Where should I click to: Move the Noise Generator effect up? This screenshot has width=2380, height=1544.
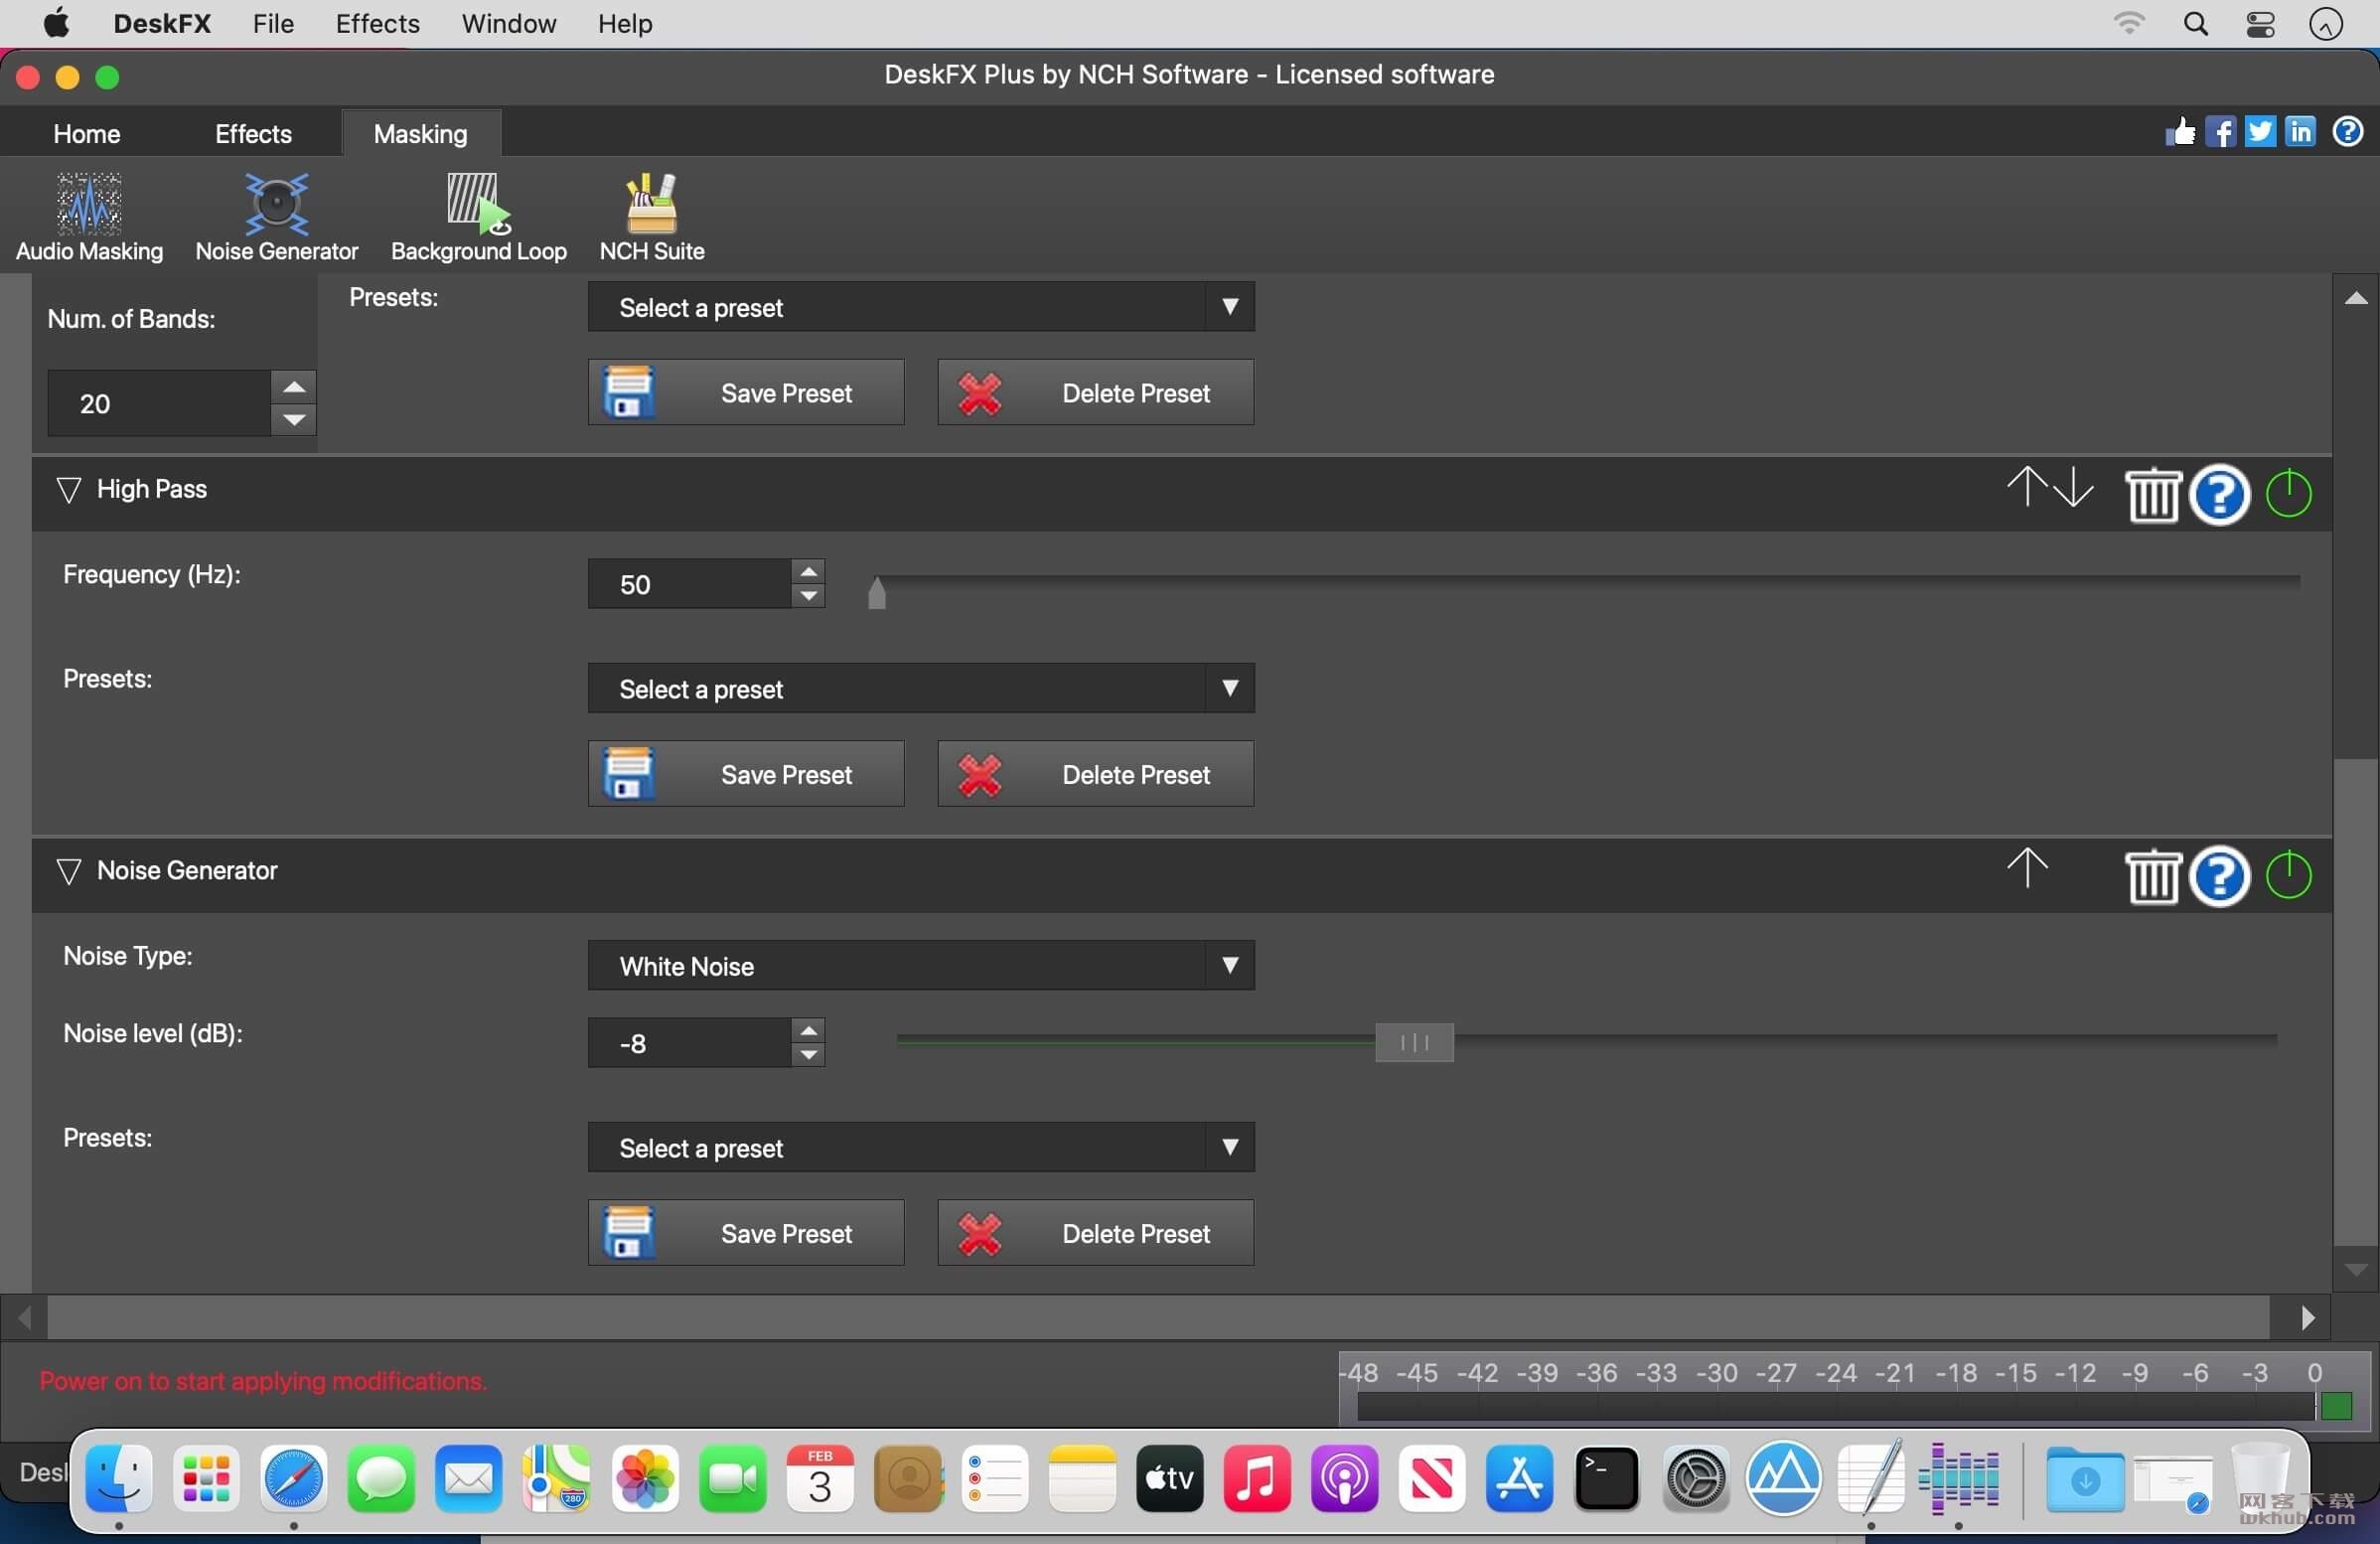pyautogui.click(x=2027, y=868)
